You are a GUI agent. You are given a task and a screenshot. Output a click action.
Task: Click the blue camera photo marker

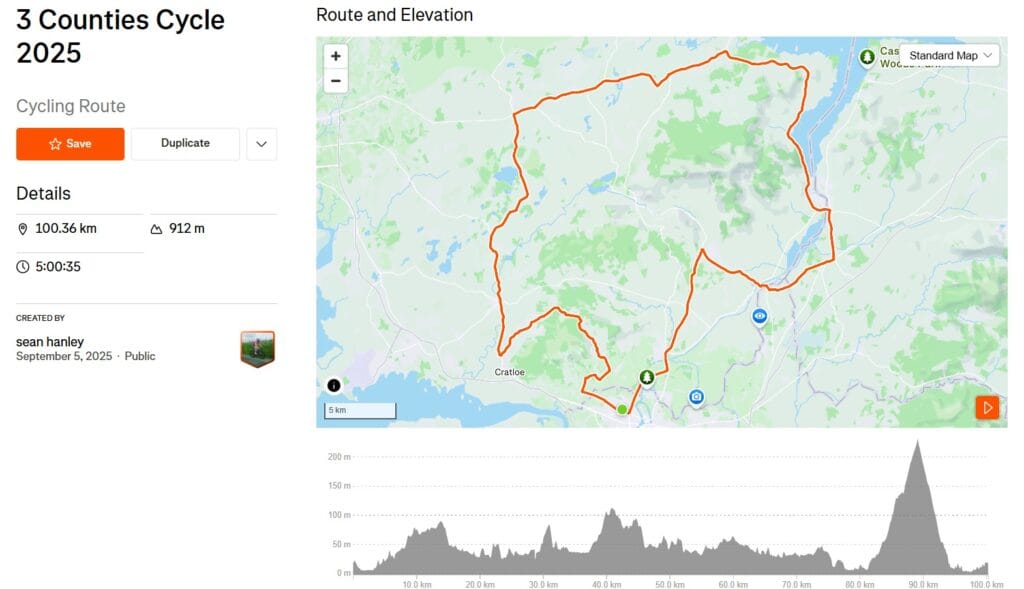click(x=696, y=397)
